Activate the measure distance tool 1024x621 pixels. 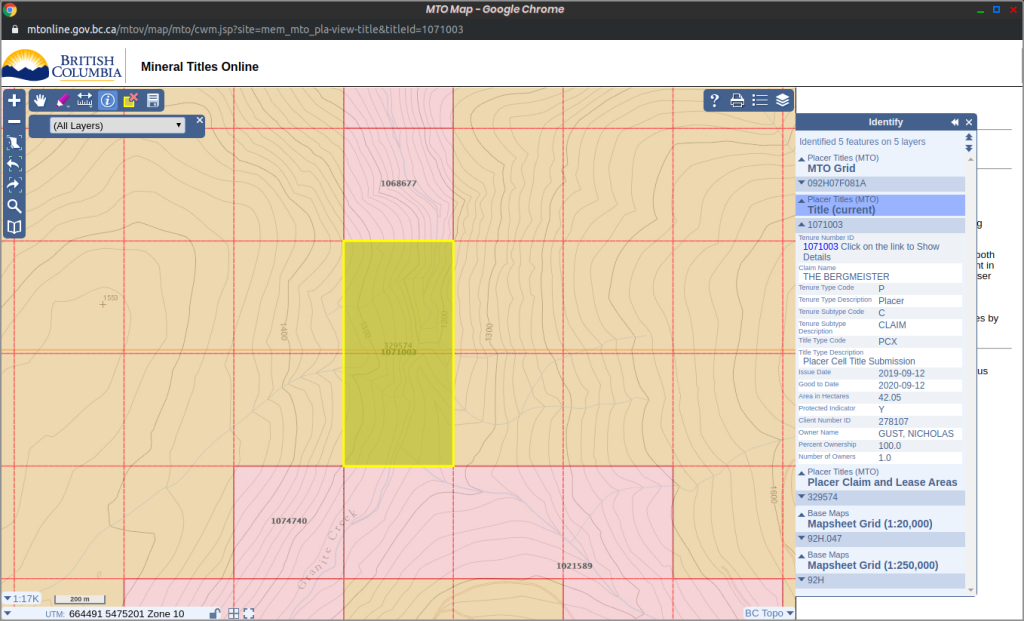point(85,100)
